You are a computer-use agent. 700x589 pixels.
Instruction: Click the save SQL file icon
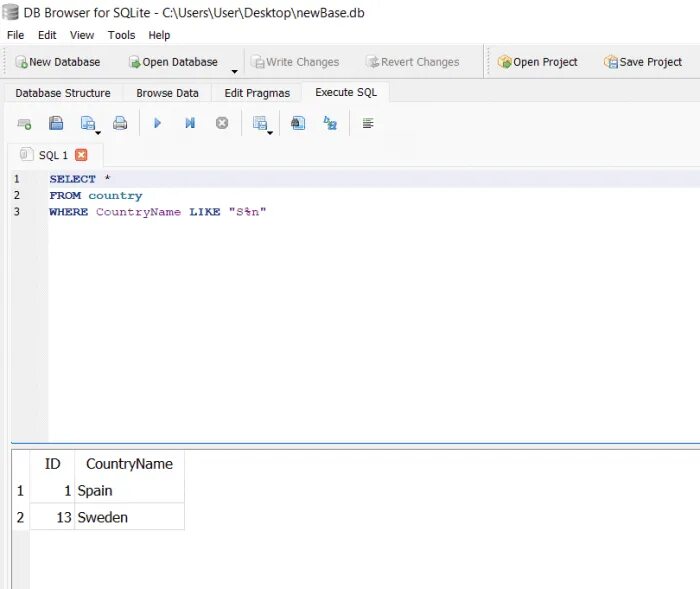[x=88, y=123]
